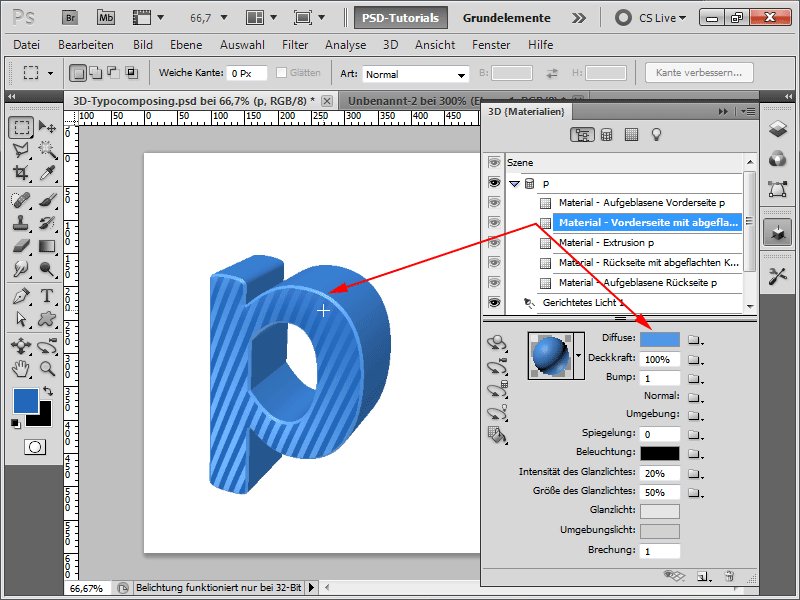
Task: Select the Move tool
Action: tap(47, 127)
